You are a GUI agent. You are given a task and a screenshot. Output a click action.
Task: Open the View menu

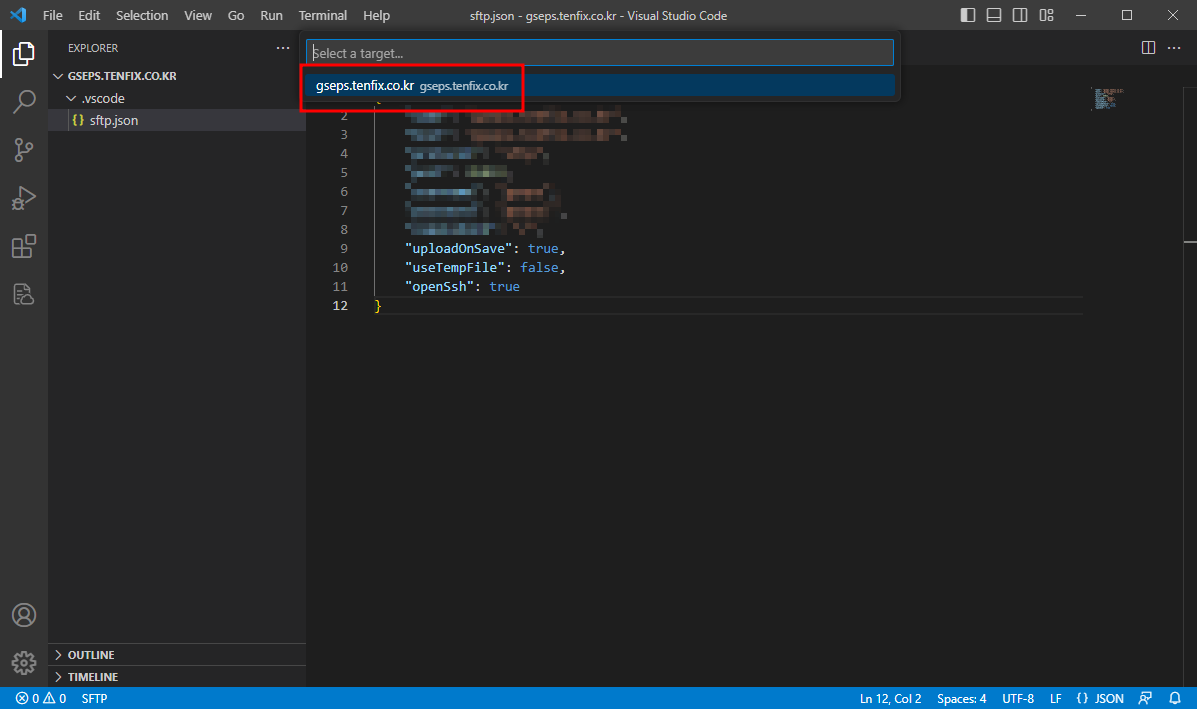pos(198,15)
